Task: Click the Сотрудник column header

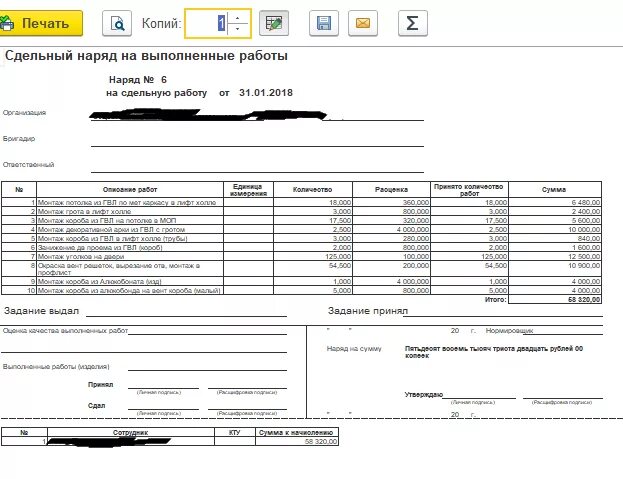Action: [130, 433]
